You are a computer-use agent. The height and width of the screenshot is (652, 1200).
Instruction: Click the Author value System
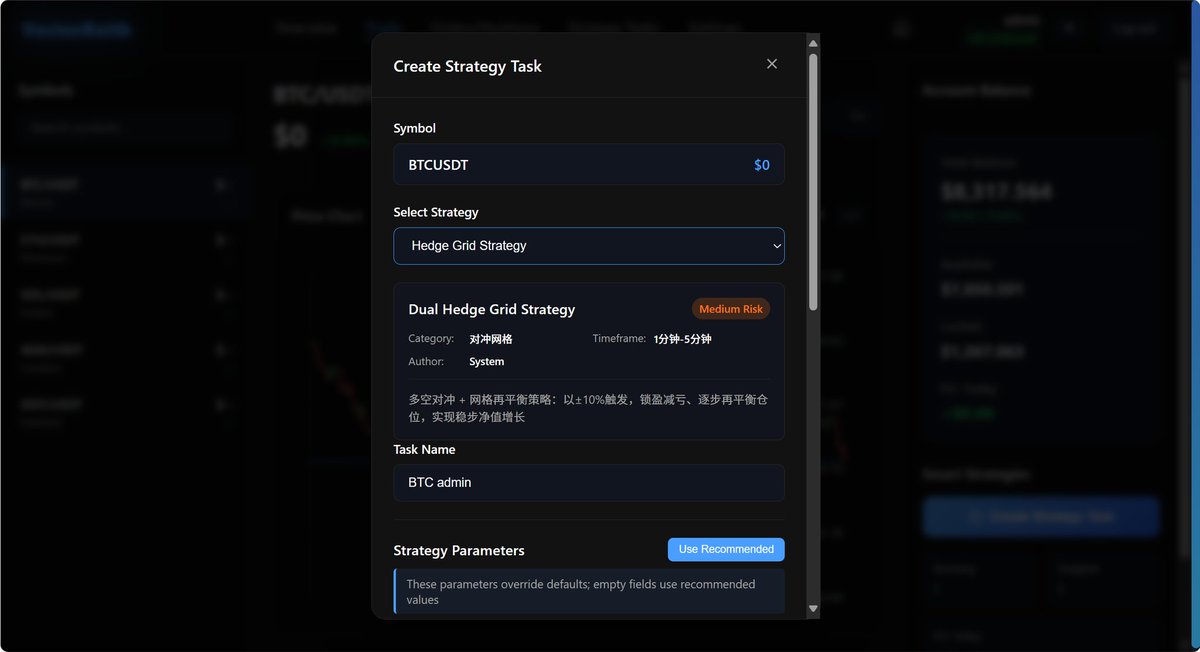pos(487,361)
